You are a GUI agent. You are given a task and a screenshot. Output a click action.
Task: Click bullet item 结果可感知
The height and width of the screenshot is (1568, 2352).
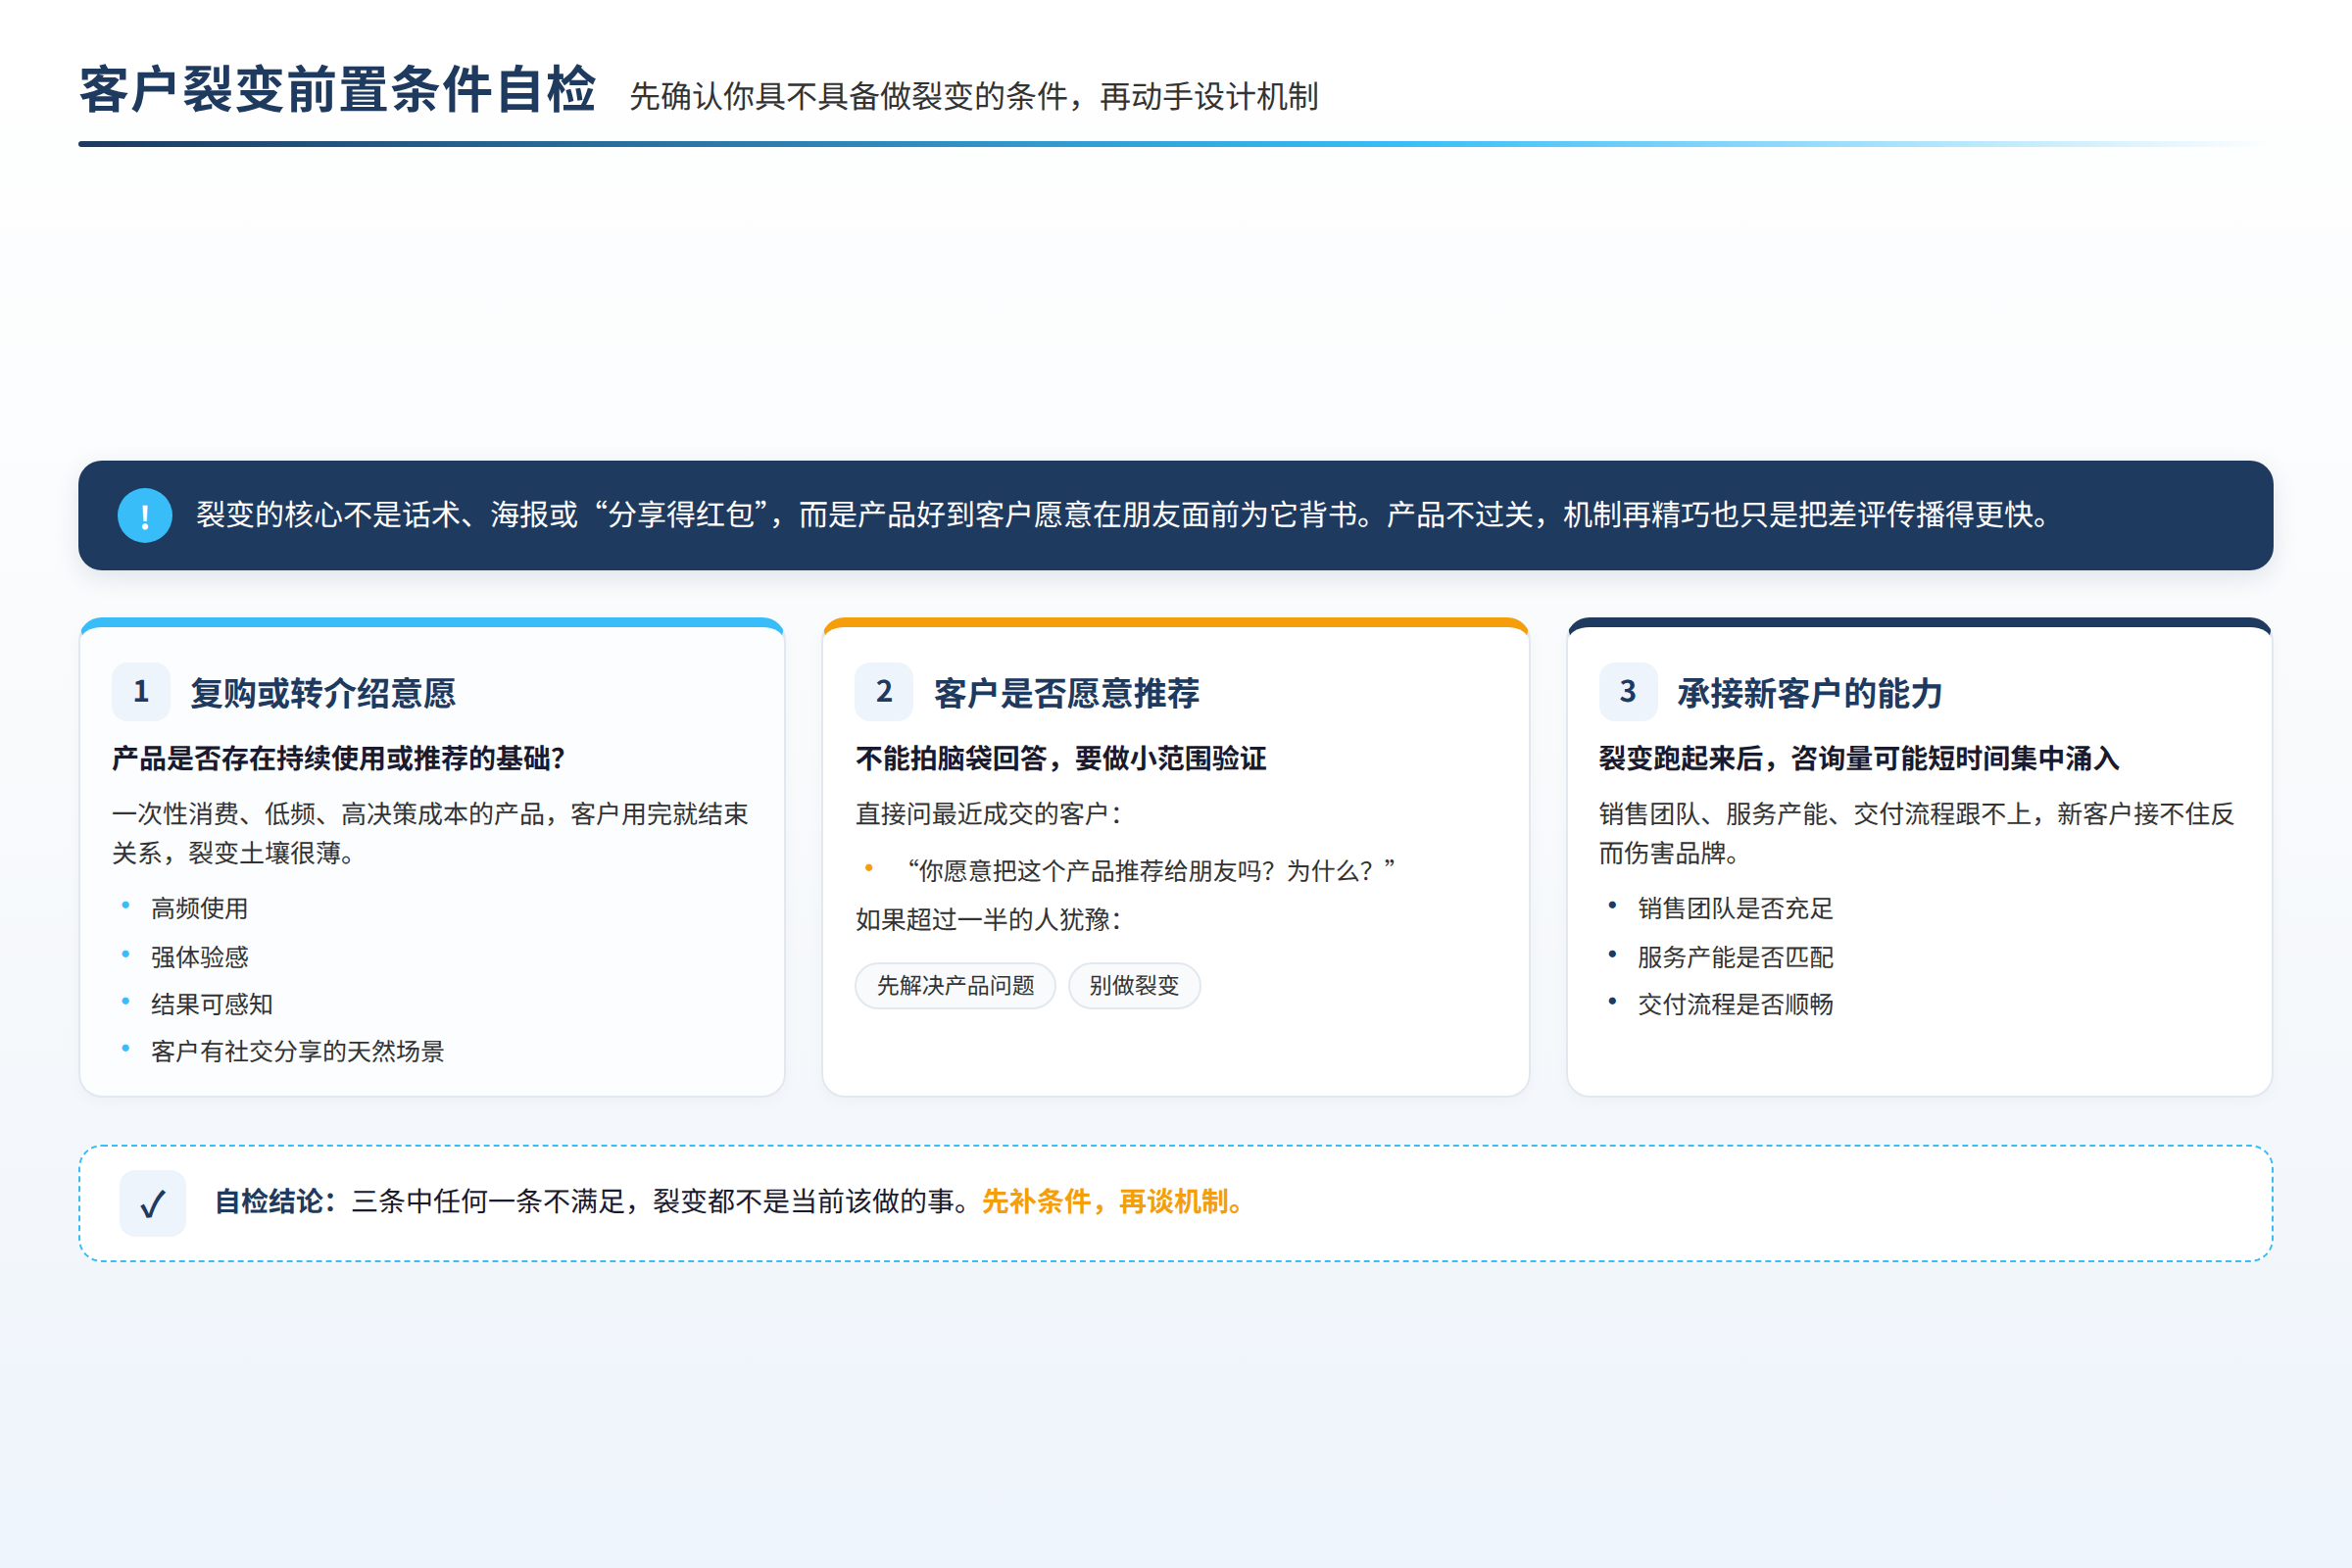pyautogui.click(x=212, y=1004)
